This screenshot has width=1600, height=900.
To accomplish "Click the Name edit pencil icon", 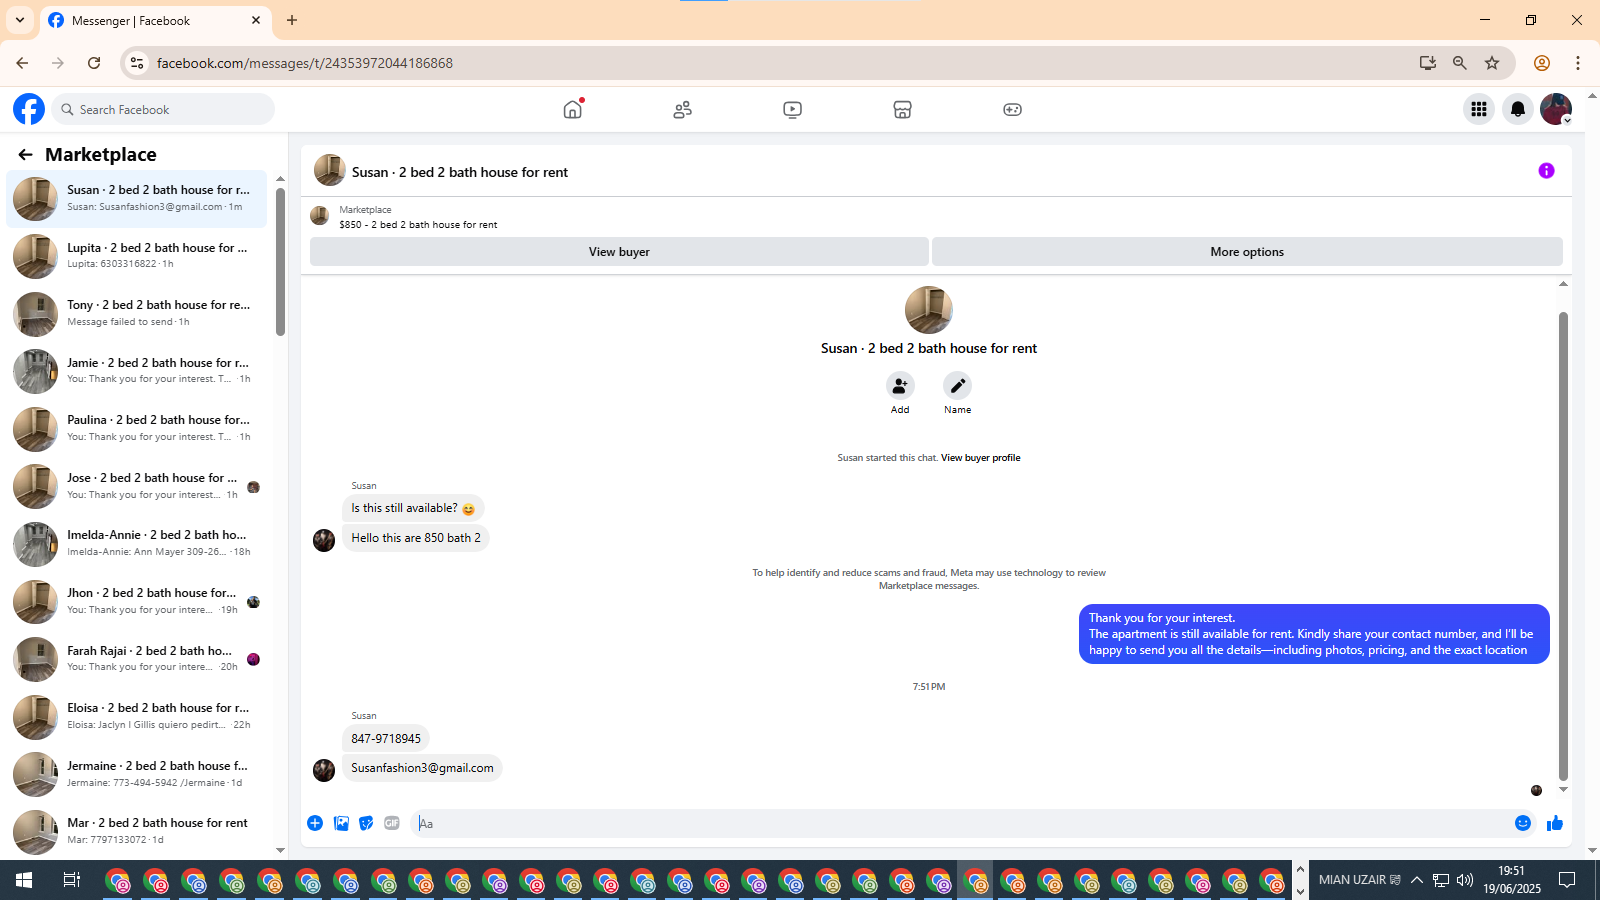I will coord(958,386).
